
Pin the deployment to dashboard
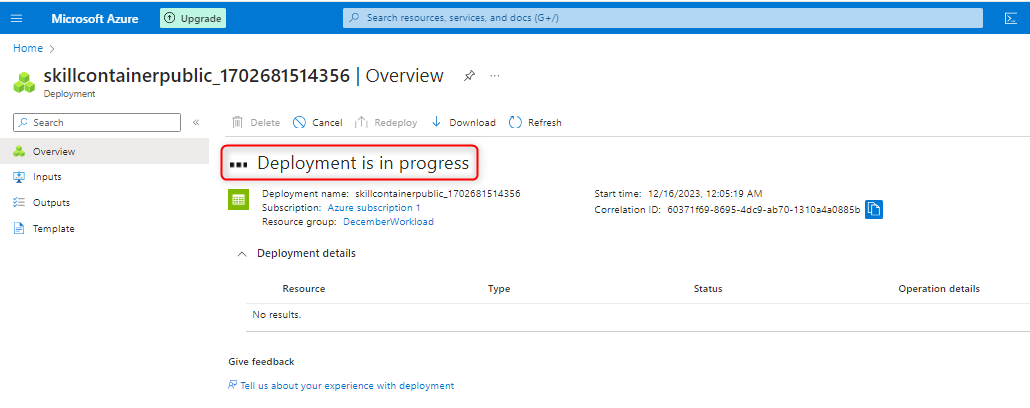pos(469,76)
